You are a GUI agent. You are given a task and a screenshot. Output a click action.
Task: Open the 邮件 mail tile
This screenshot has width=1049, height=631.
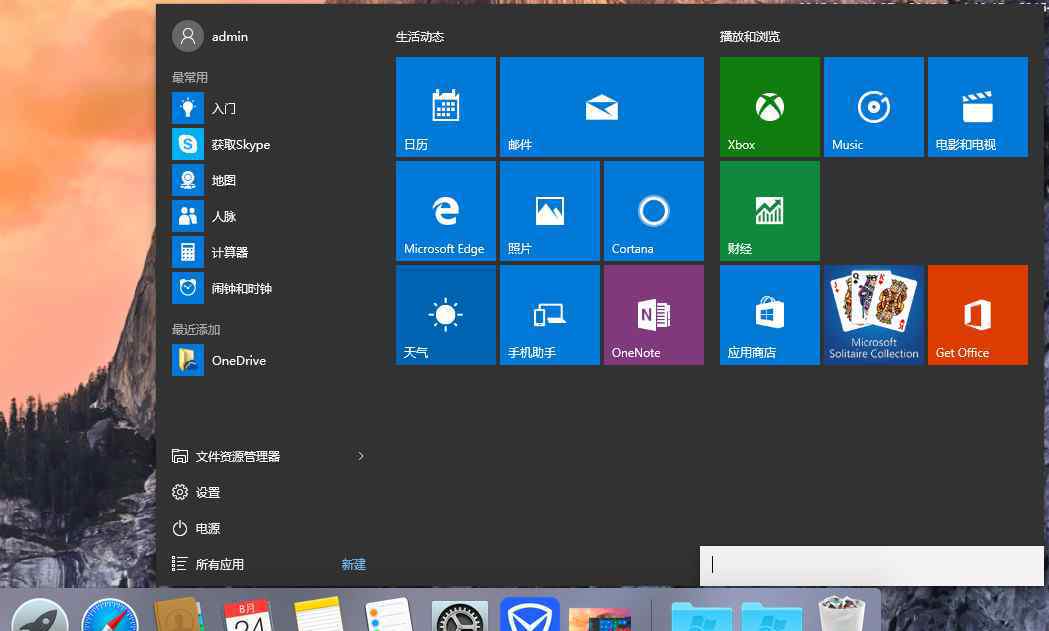click(x=601, y=107)
